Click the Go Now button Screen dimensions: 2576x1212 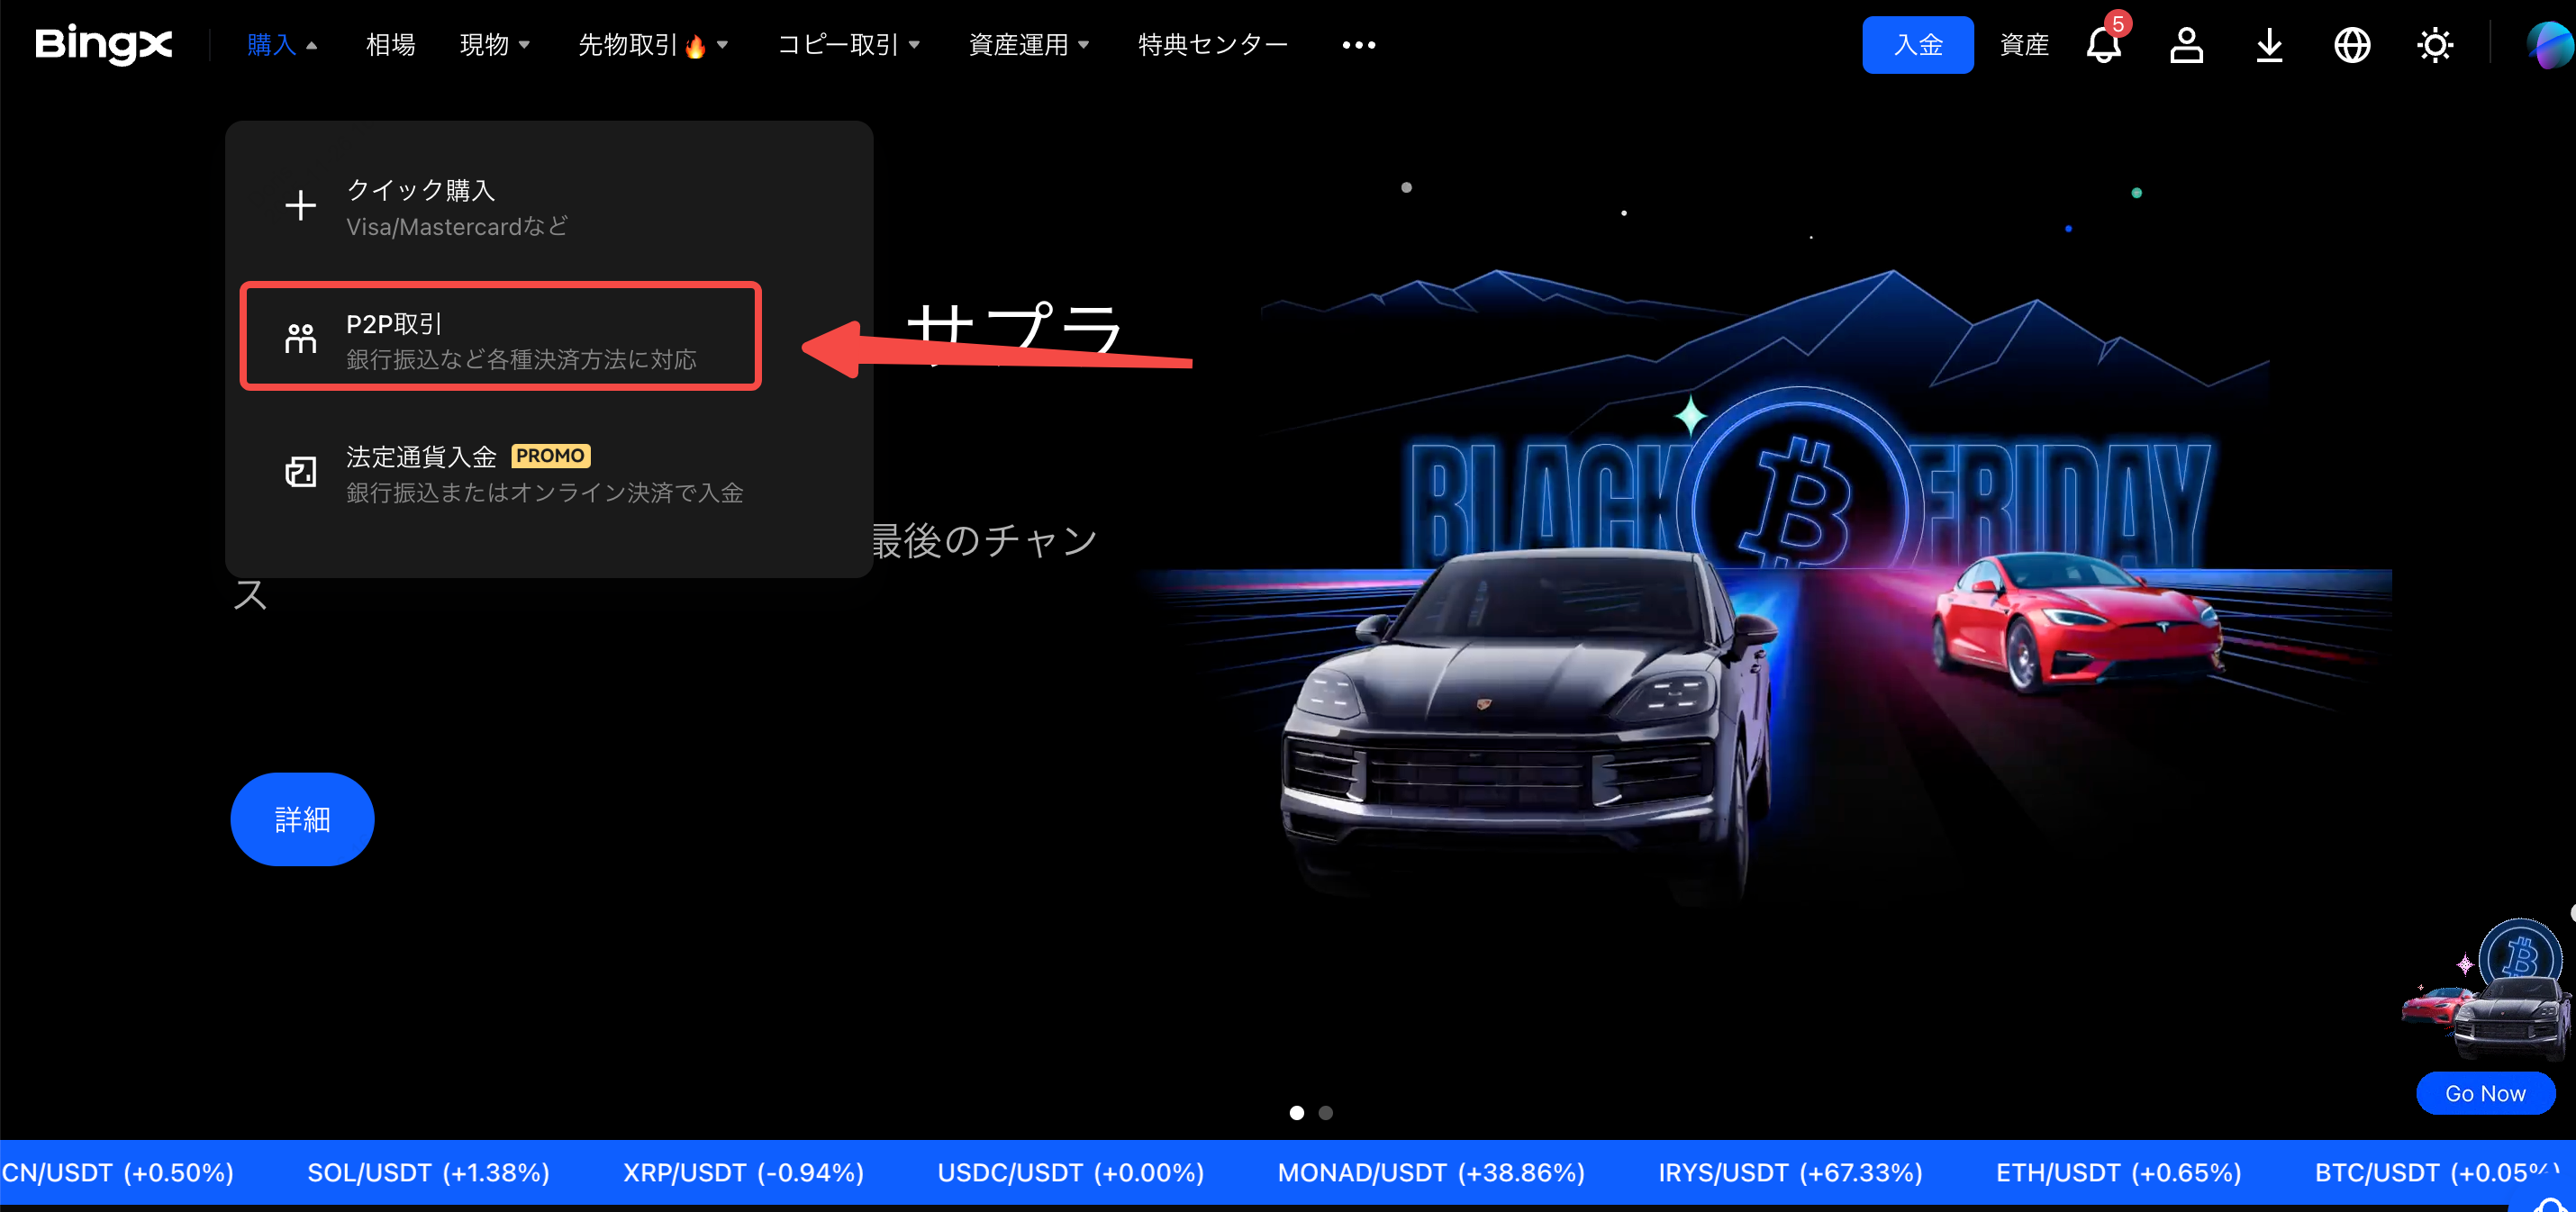2485,1093
